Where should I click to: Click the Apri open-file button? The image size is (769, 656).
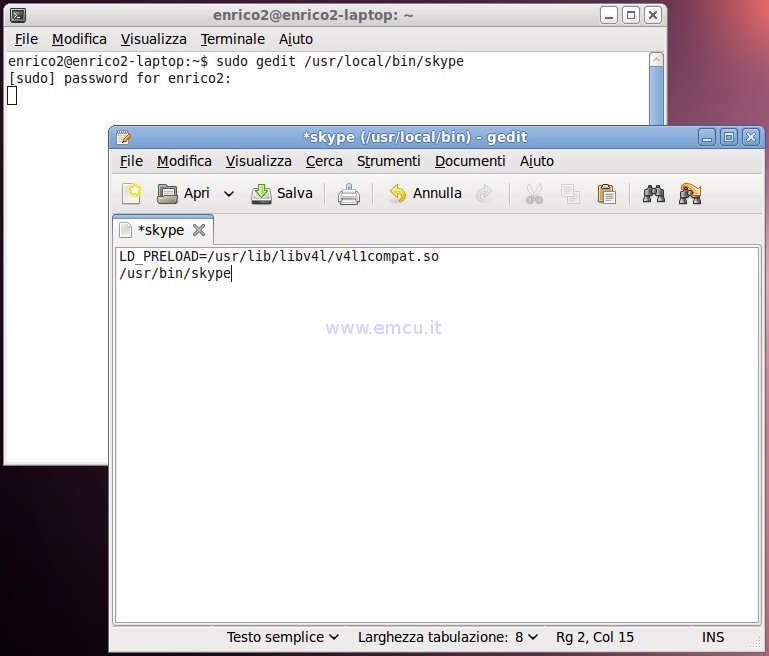tap(183, 194)
